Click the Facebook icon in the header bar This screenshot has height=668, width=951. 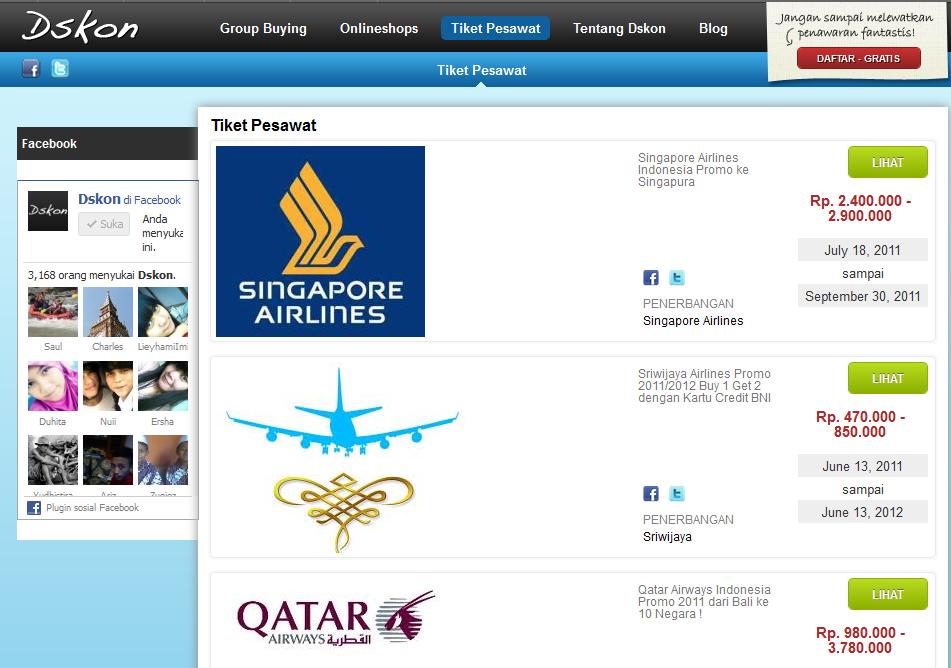click(x=32, y=69)
